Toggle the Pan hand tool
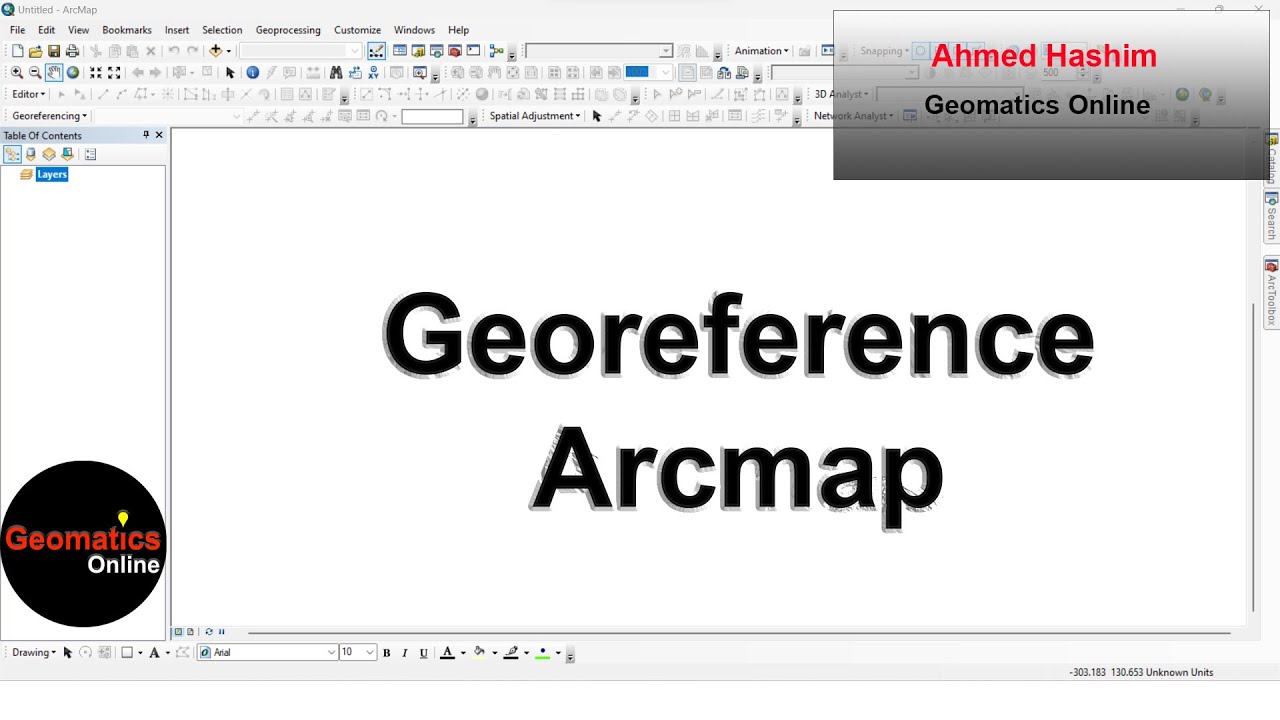 pyautogui.click(x=54, y=73)
